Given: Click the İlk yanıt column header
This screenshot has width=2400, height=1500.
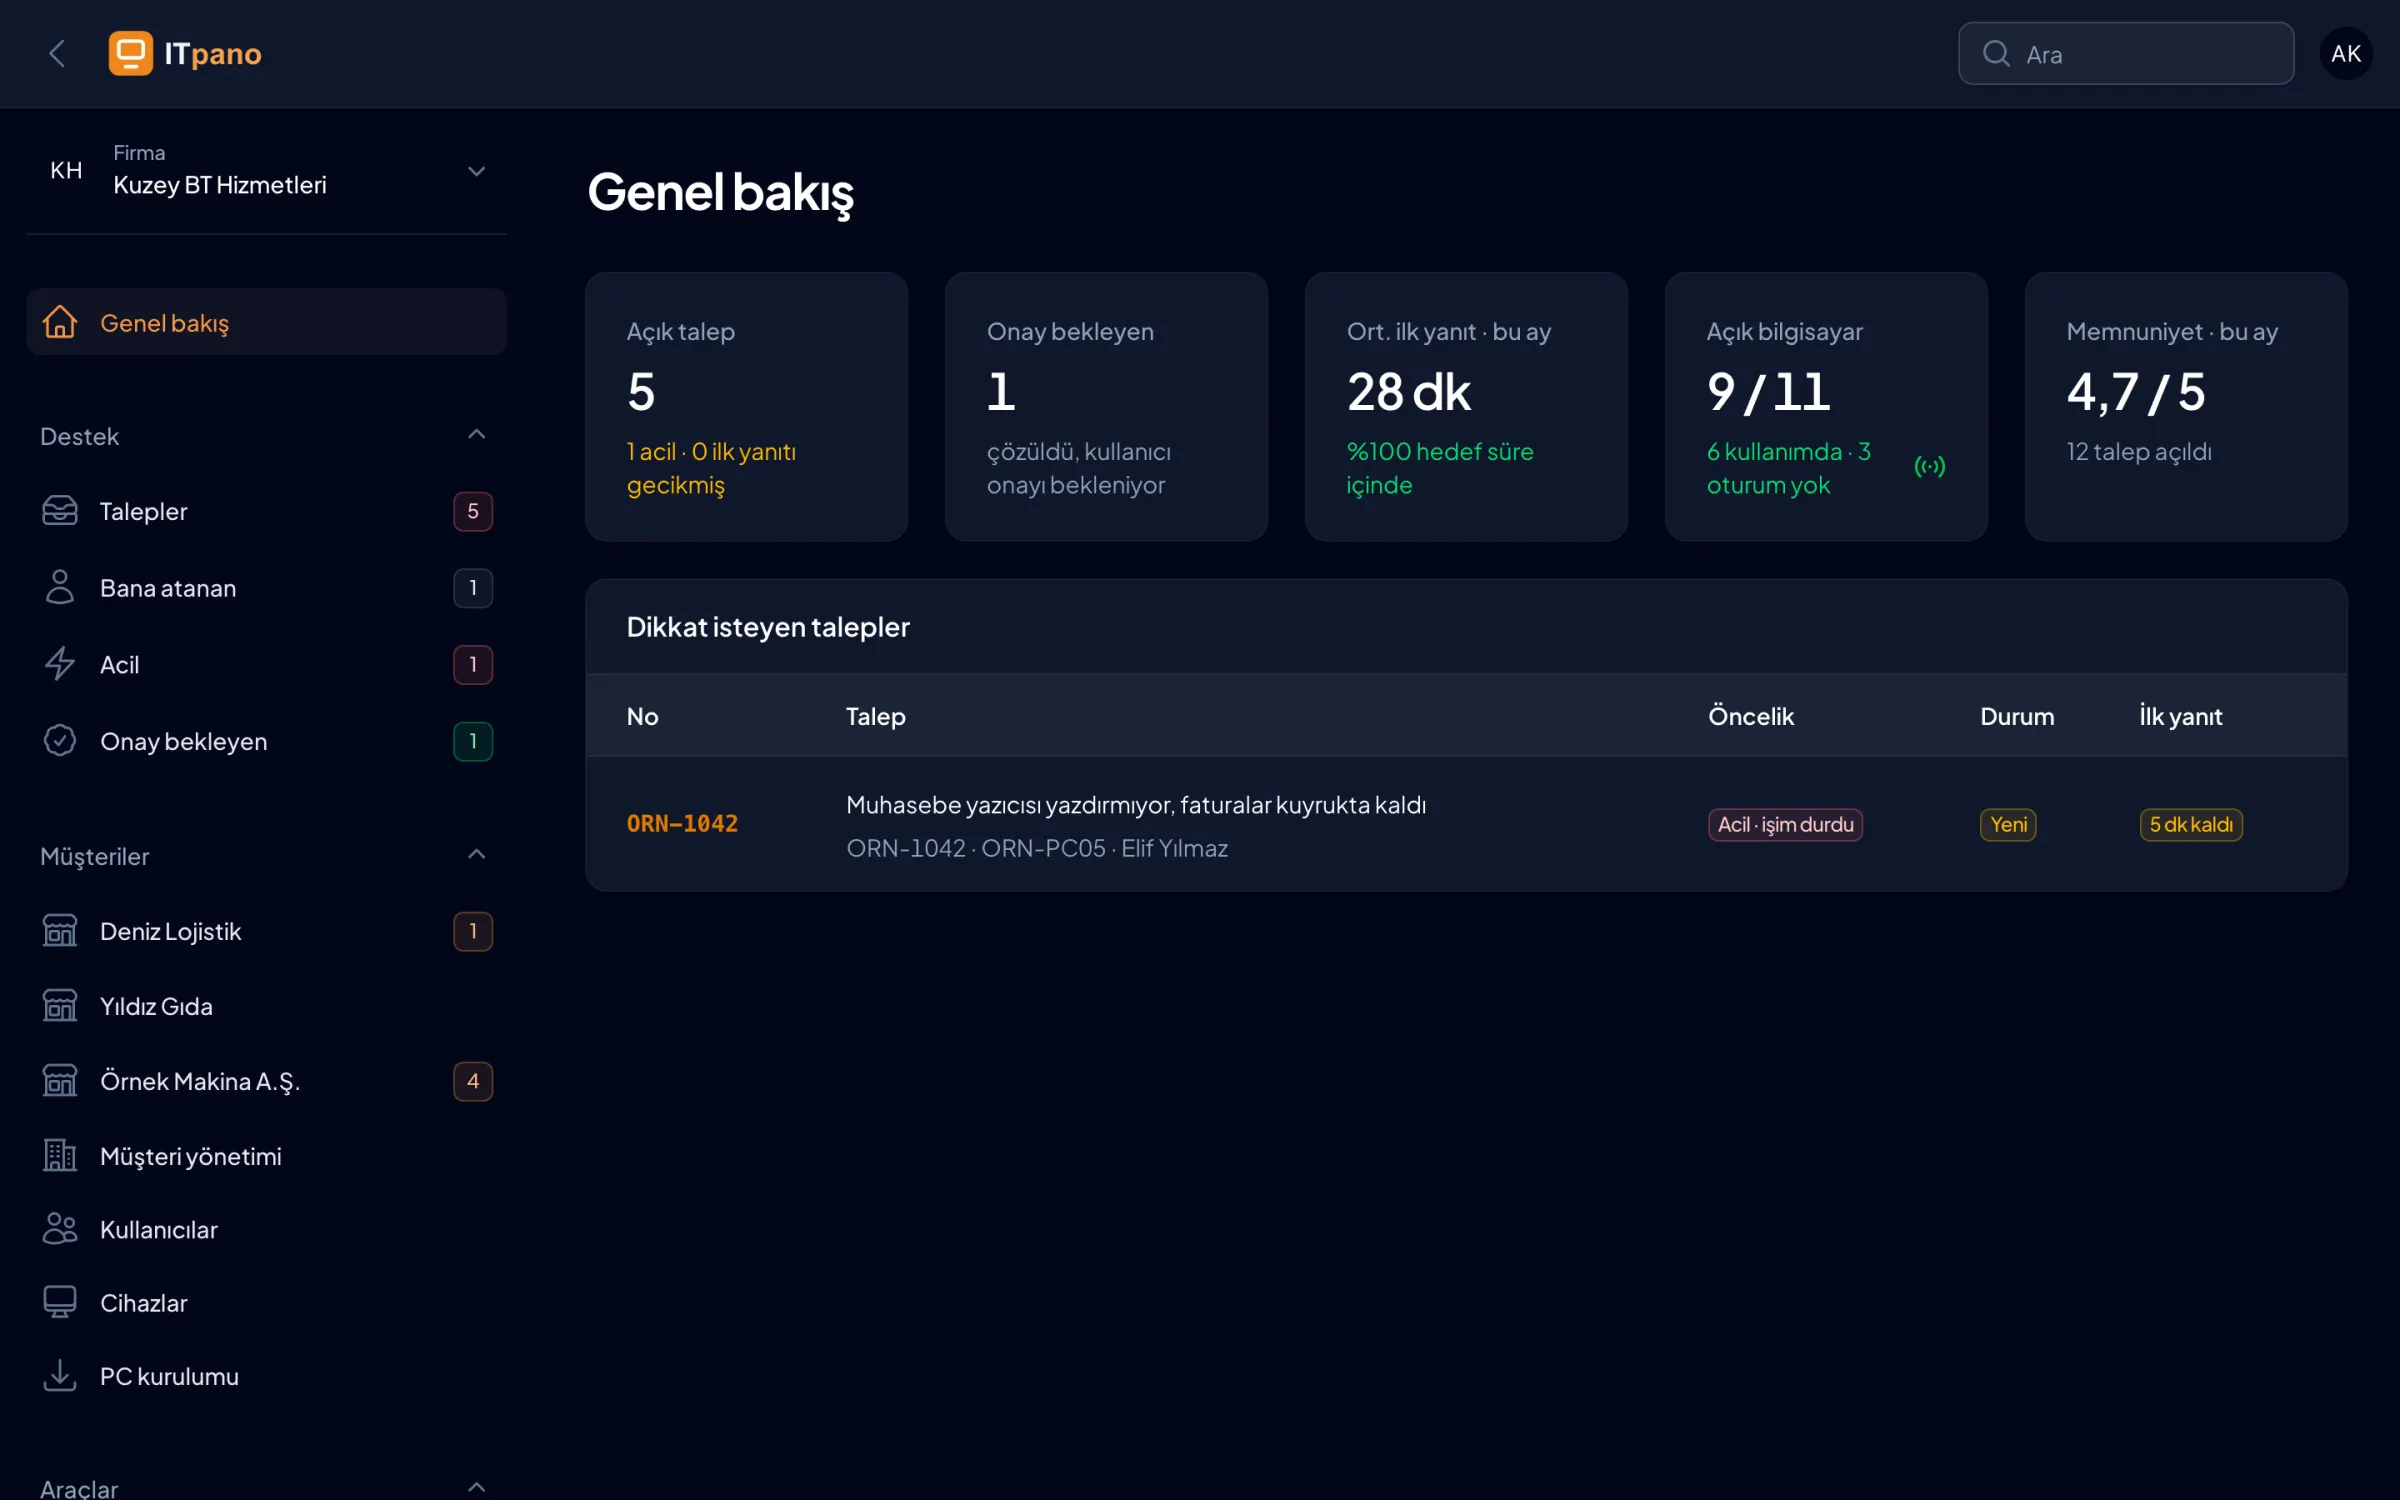Looking at the screenshot, I should tap(2181, 716).
